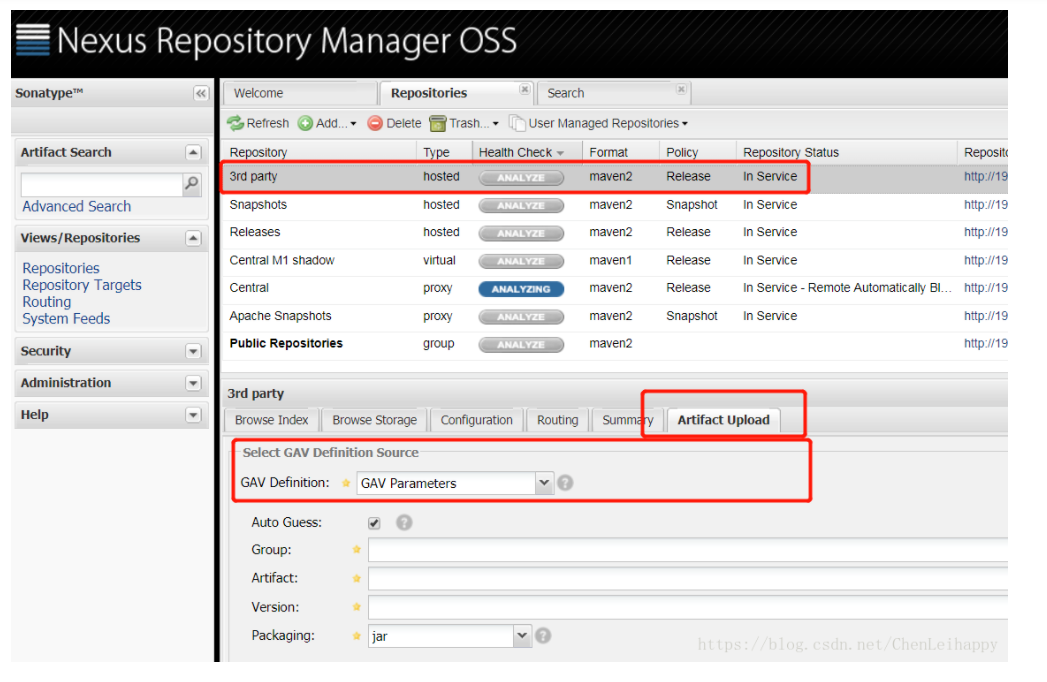Screen dimensions: 1047x682
Task: Click ANALYZE for Snapshots repository
Action: coord(521,206)
